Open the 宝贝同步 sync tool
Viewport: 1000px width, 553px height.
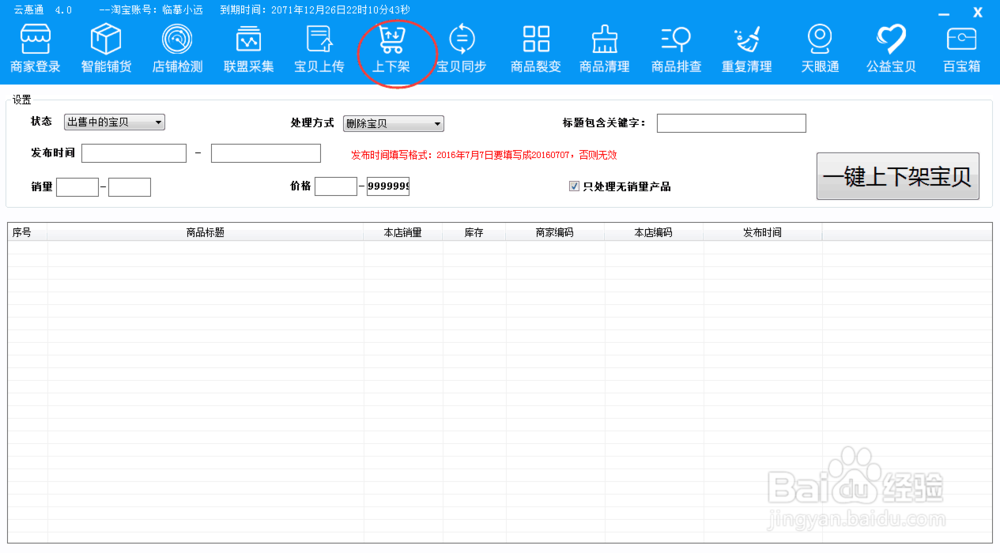(x=462, y=48)
